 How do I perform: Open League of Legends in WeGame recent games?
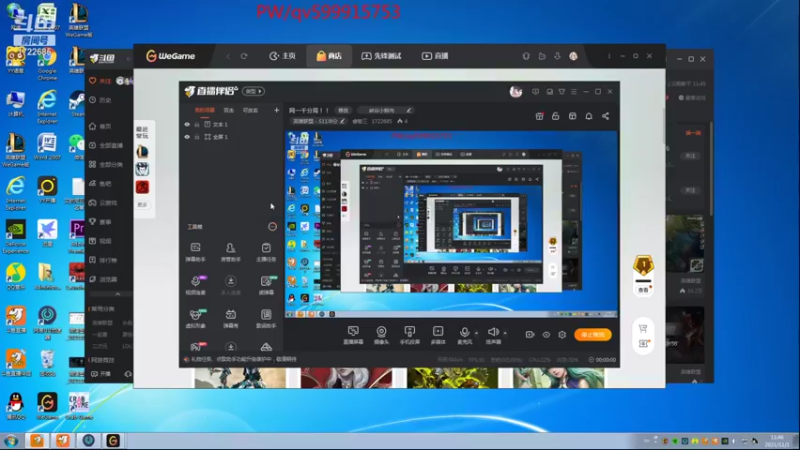[x=142, y=152]
